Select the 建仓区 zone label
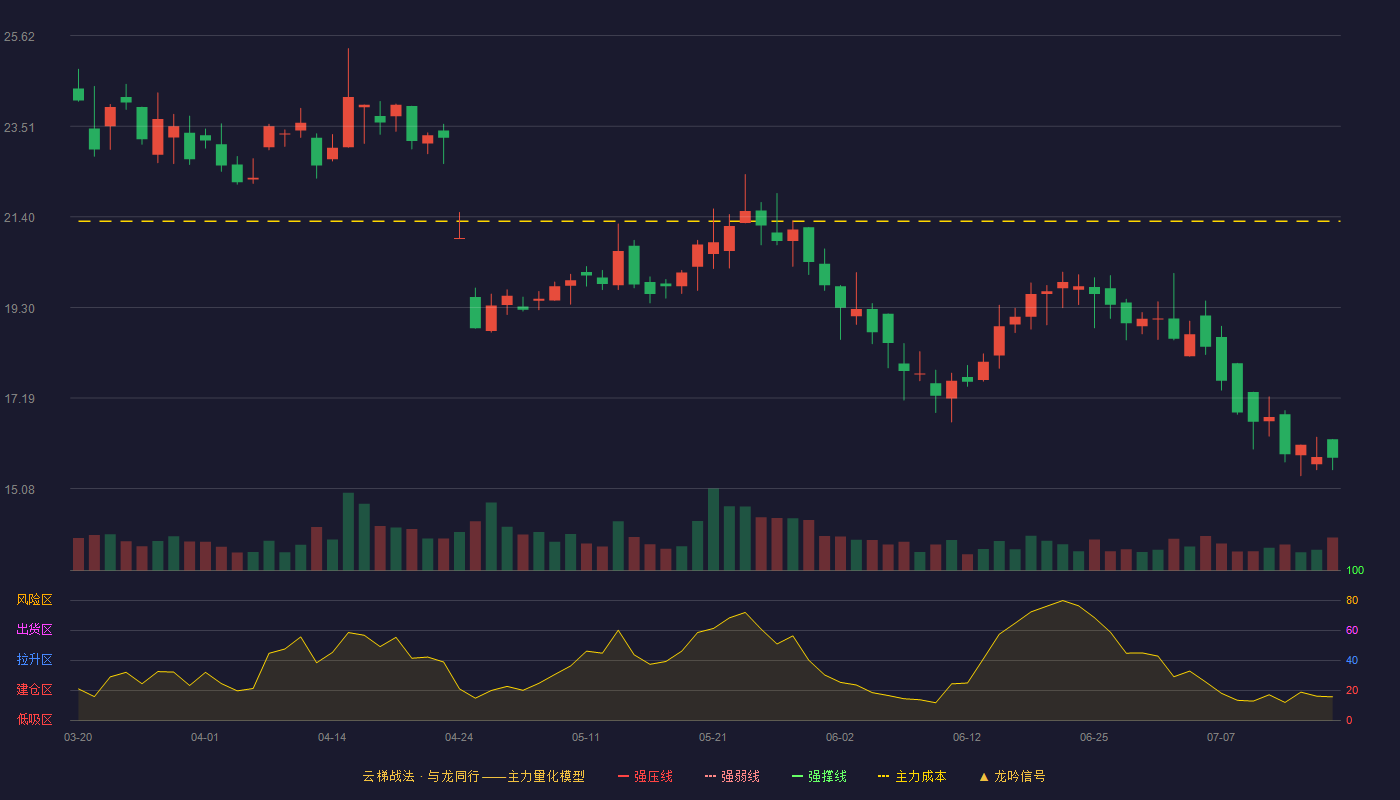Image resolution: width=1400 pixels, height=800 pixels. [34, 690]
